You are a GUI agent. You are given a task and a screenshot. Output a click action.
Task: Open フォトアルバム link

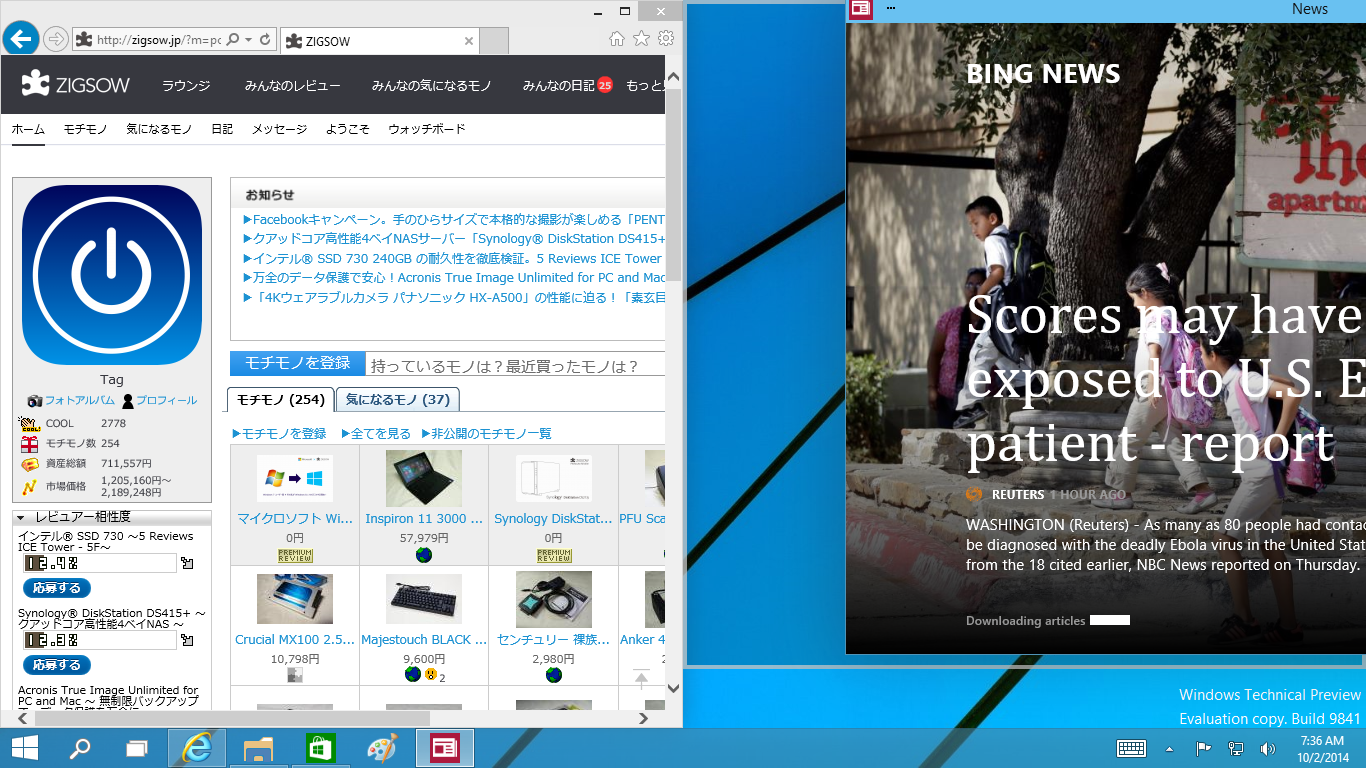click(x=80, y=400)
